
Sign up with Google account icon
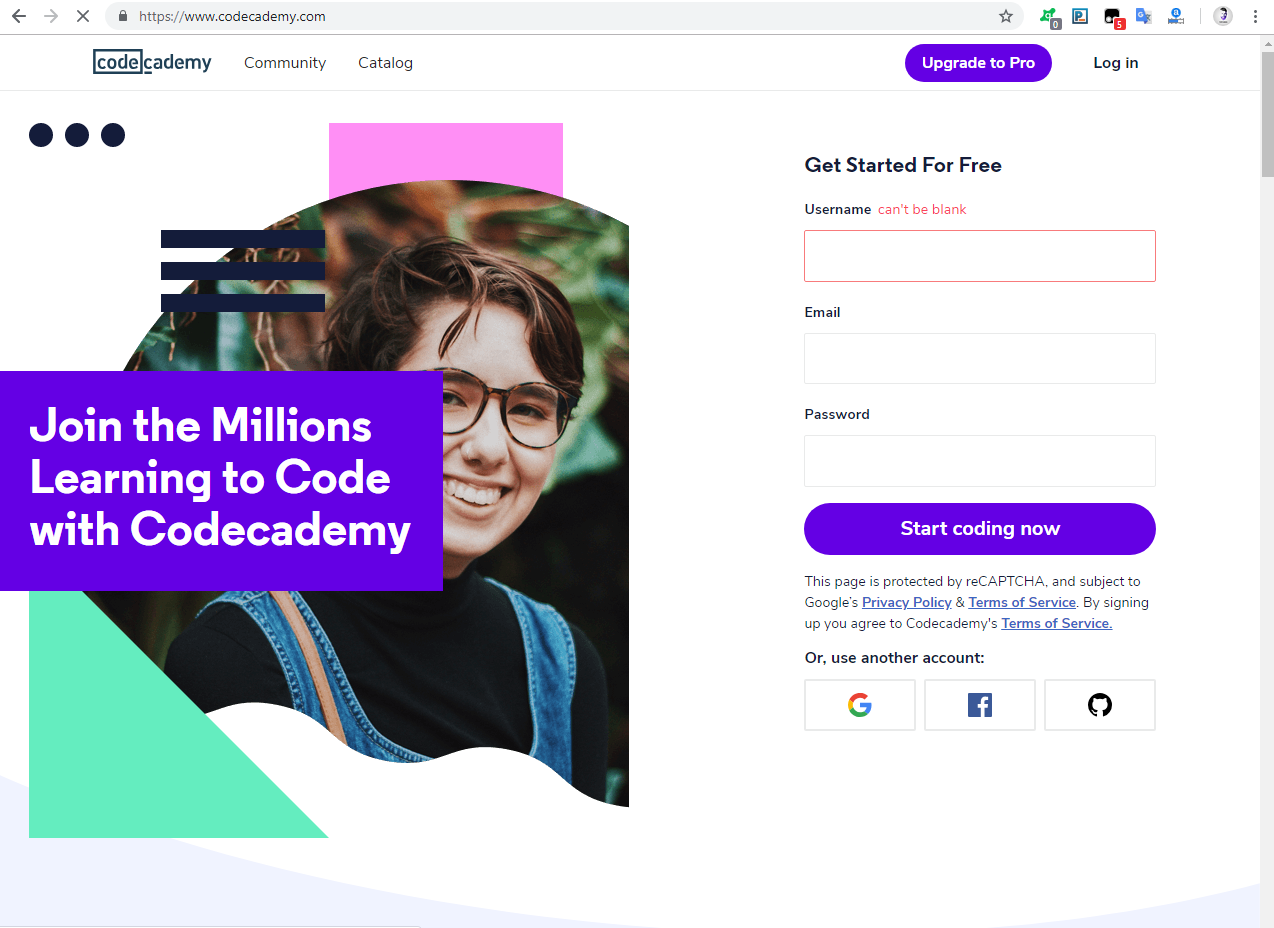860,705
